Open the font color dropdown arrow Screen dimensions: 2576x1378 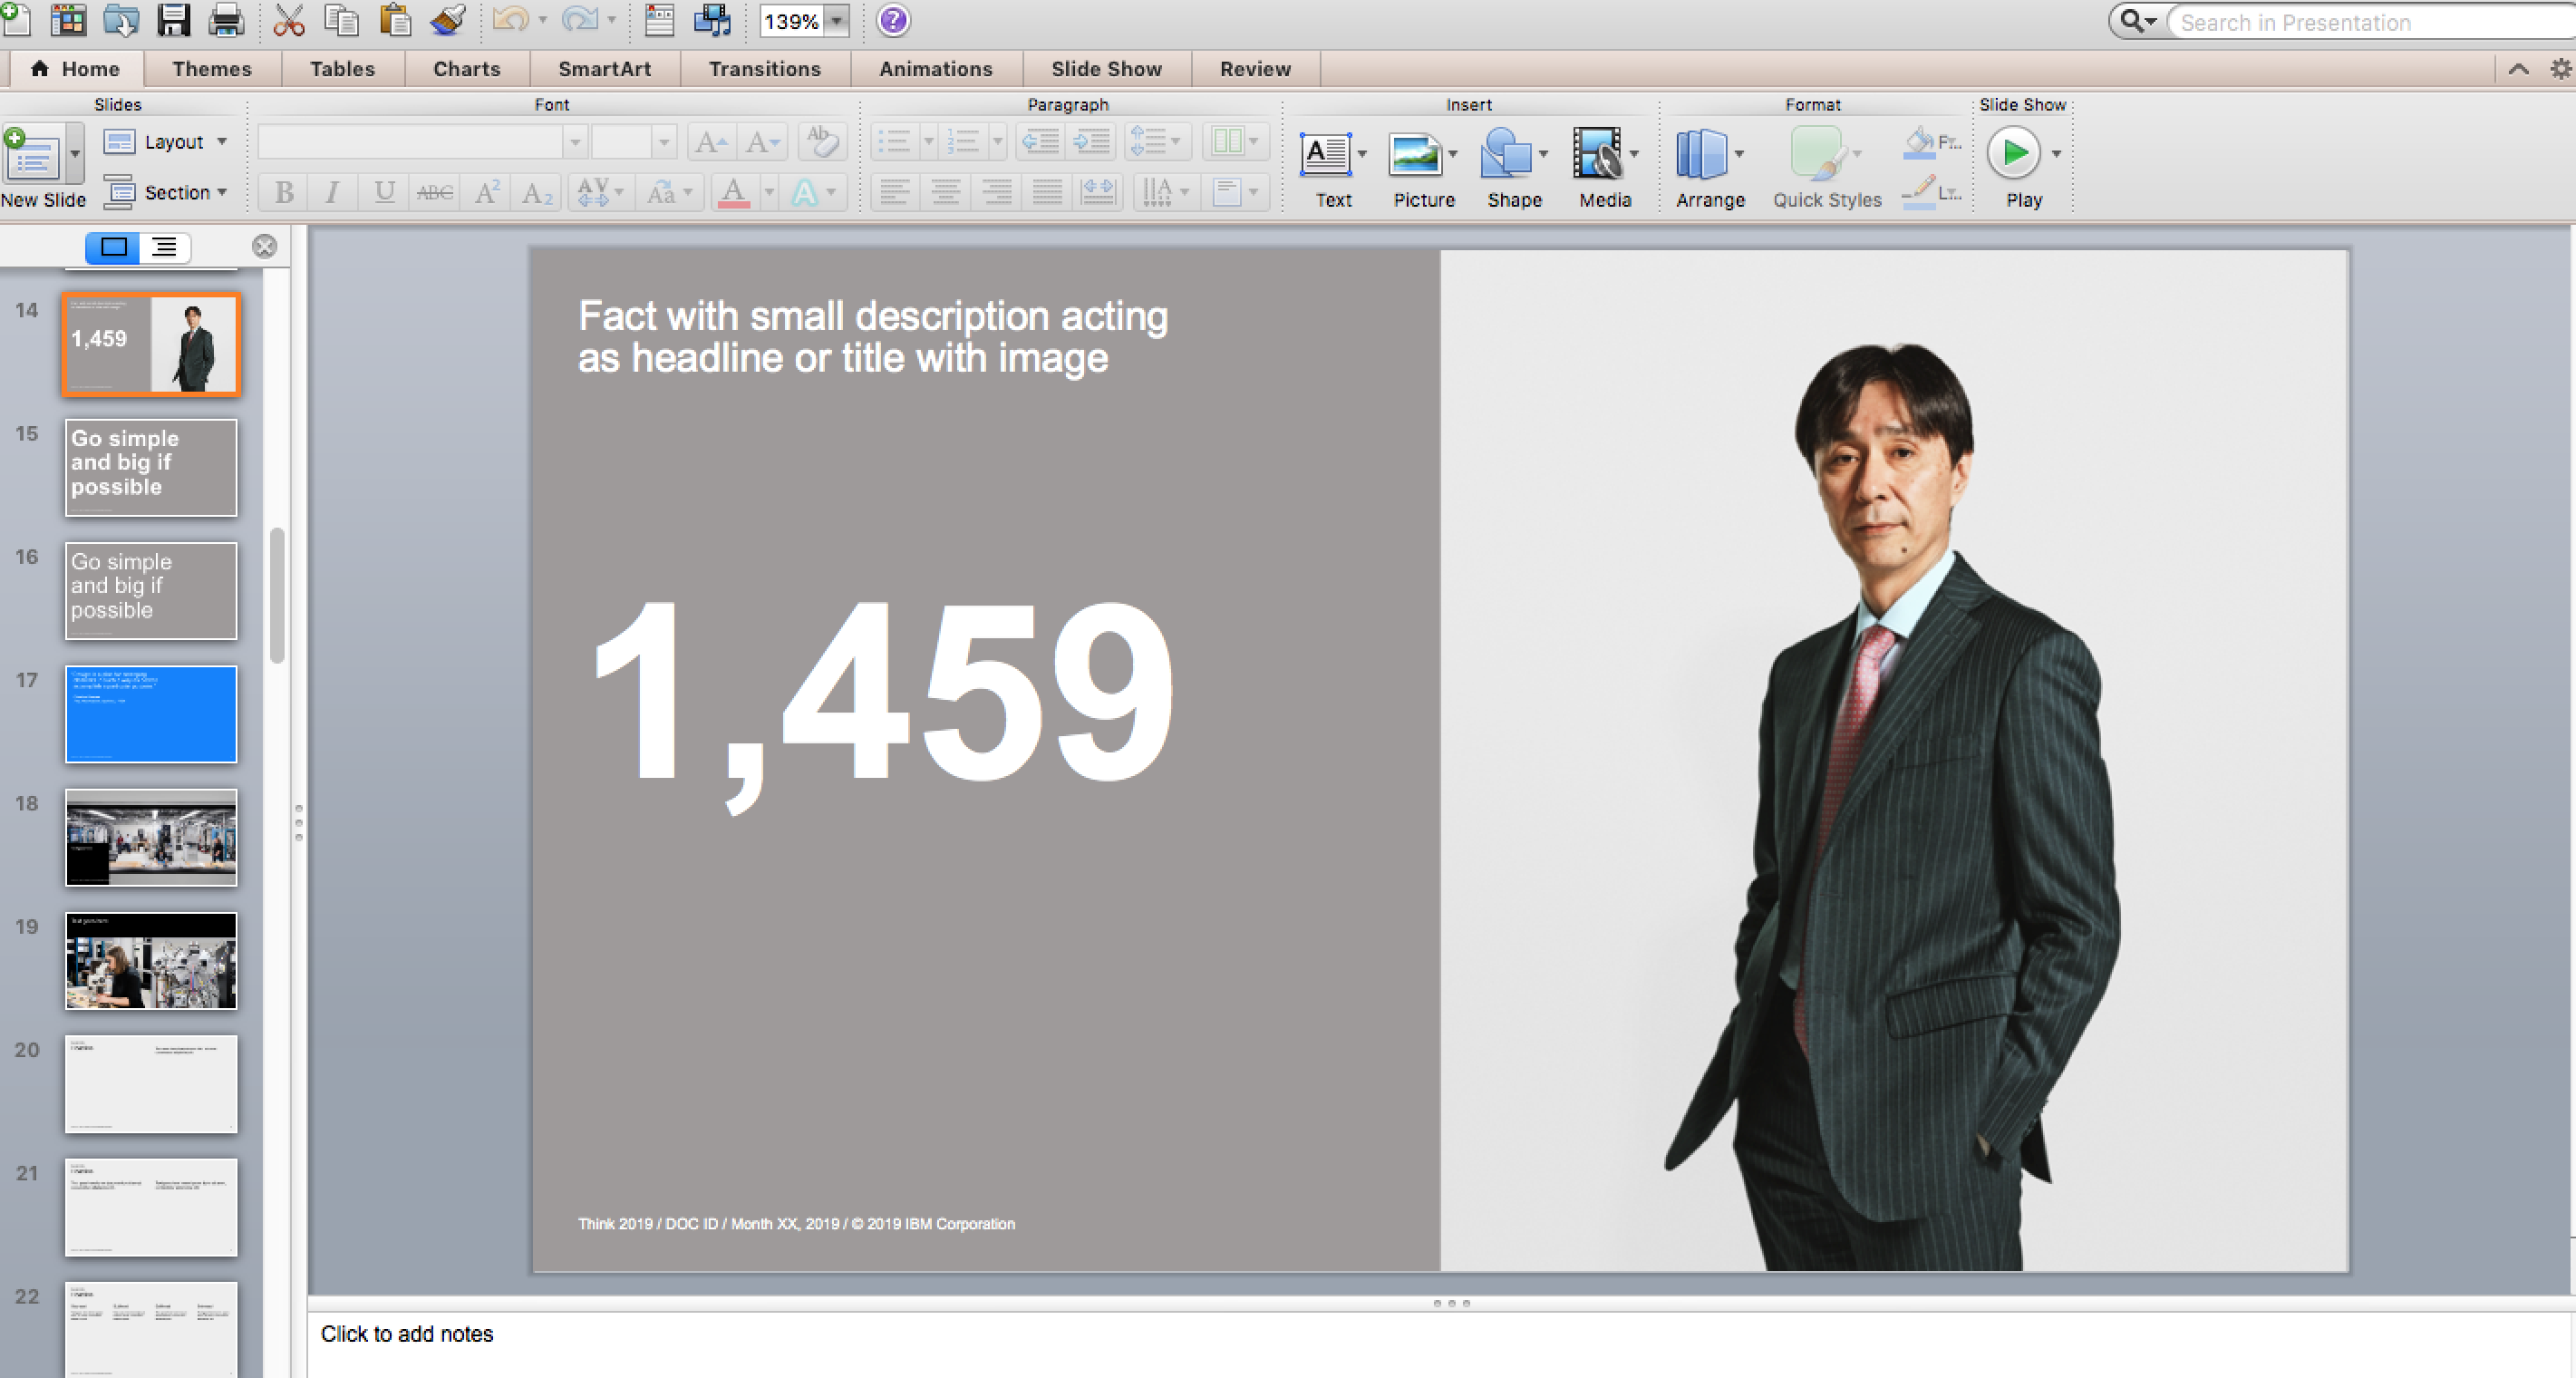(768, 192)
